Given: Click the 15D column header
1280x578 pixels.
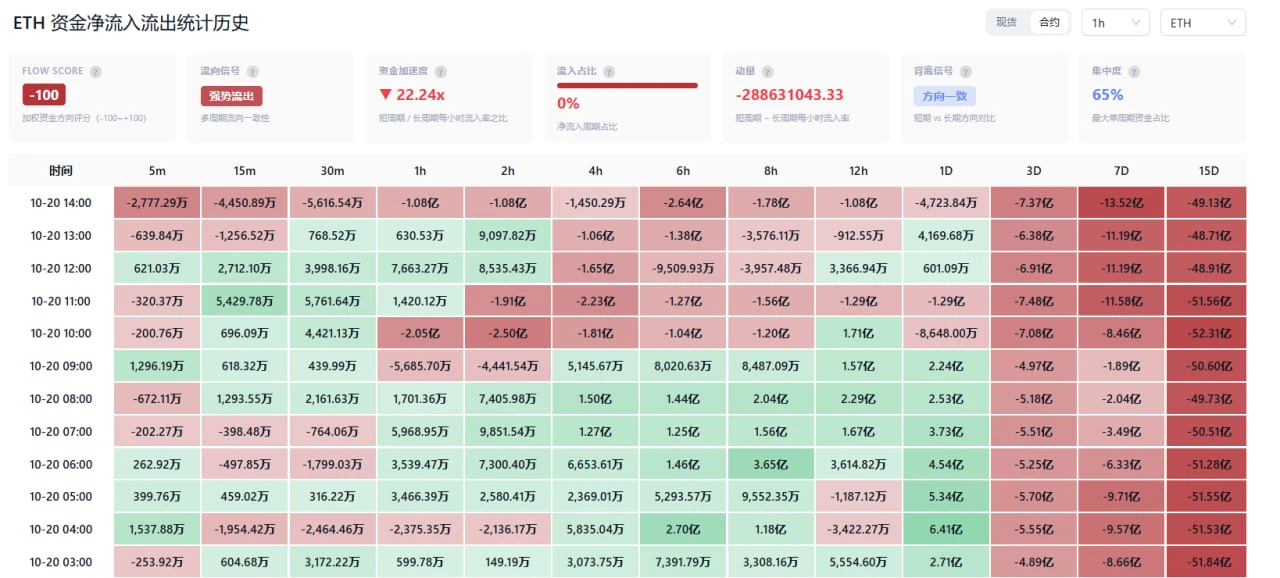Looking at the screenshot, I should 1208,171.
